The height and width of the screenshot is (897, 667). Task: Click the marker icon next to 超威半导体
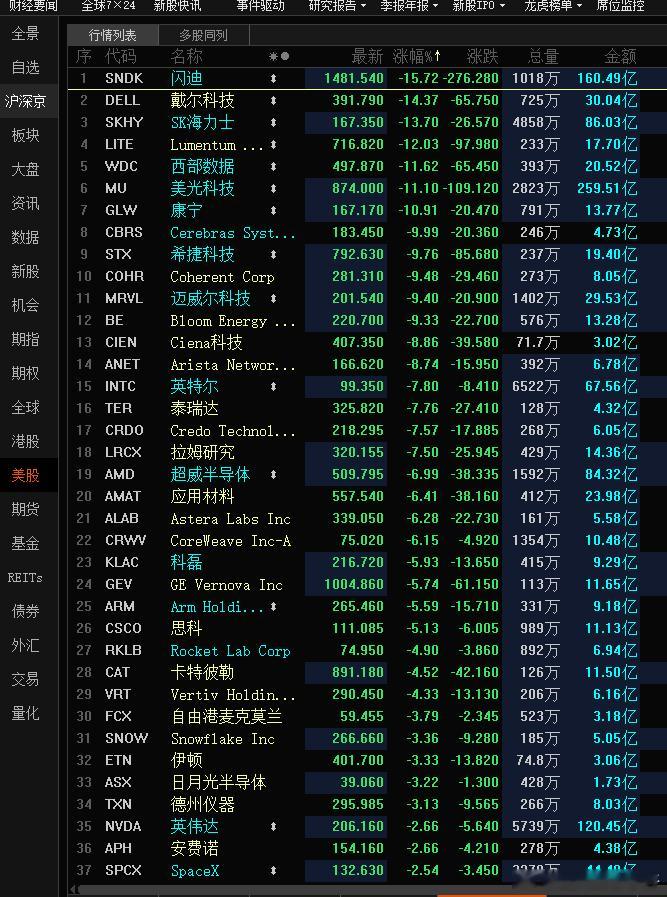pos(273,474)
